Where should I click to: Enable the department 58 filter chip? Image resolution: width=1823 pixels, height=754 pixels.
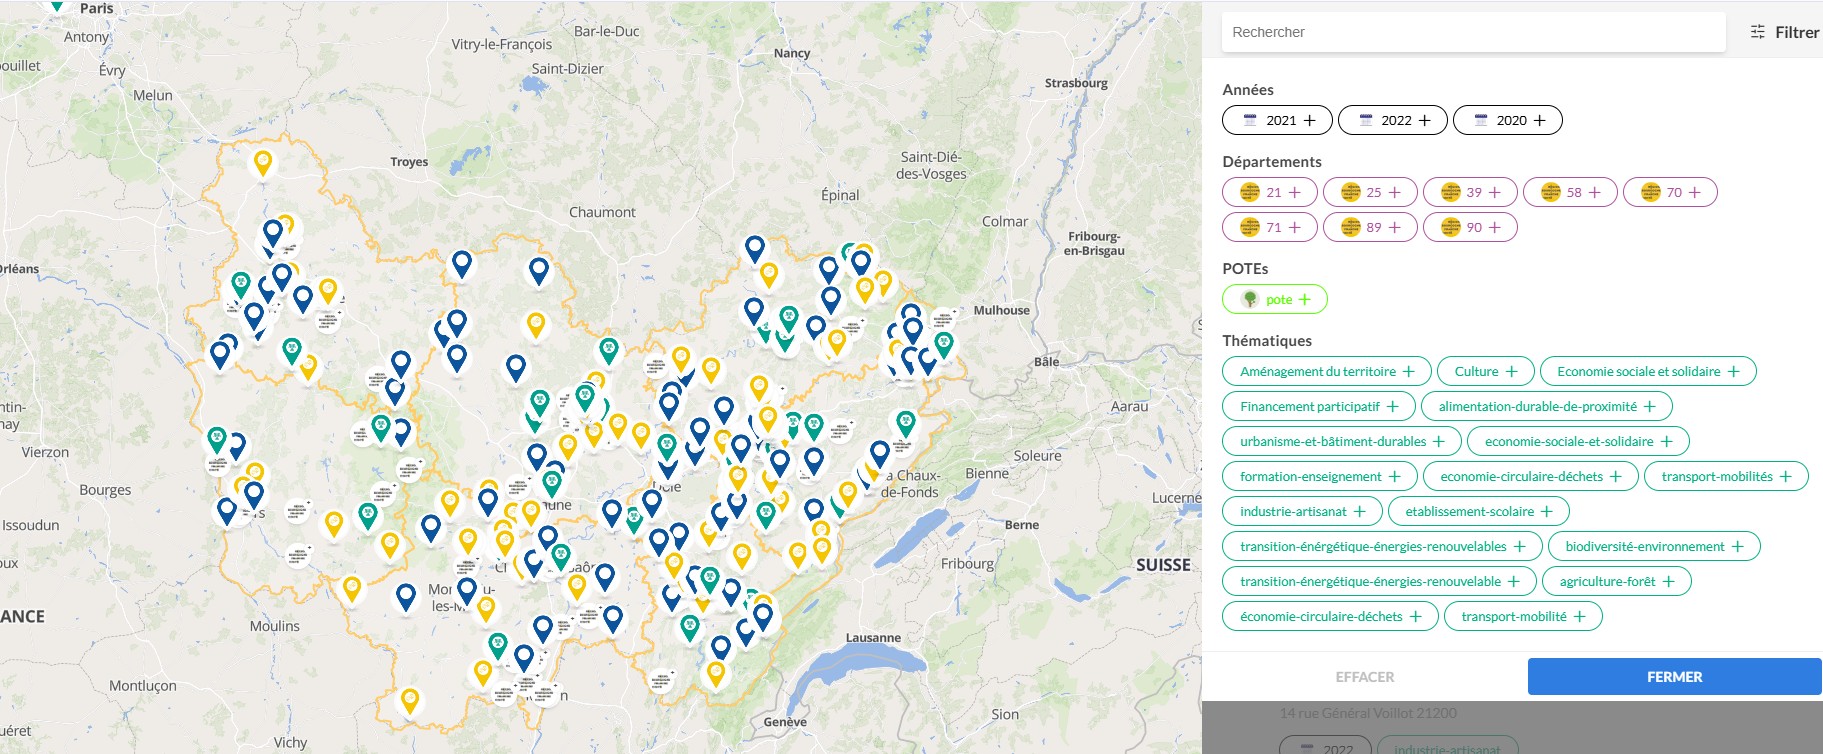coord(1569,192)
